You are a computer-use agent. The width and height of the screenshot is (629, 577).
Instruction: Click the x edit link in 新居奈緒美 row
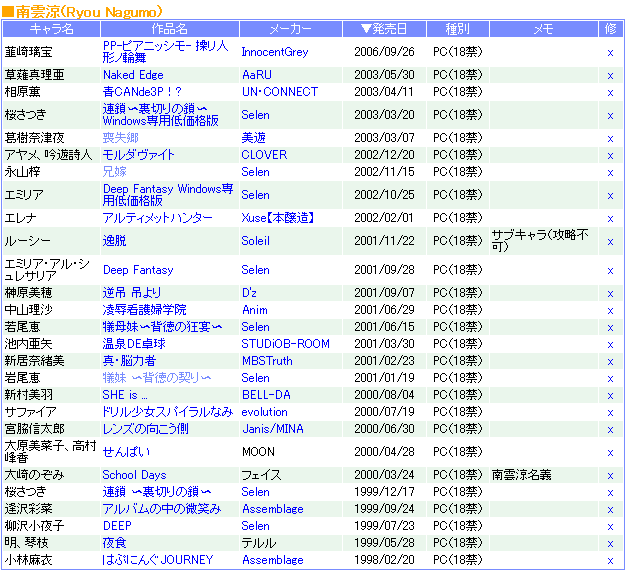[x=611, y=362]
